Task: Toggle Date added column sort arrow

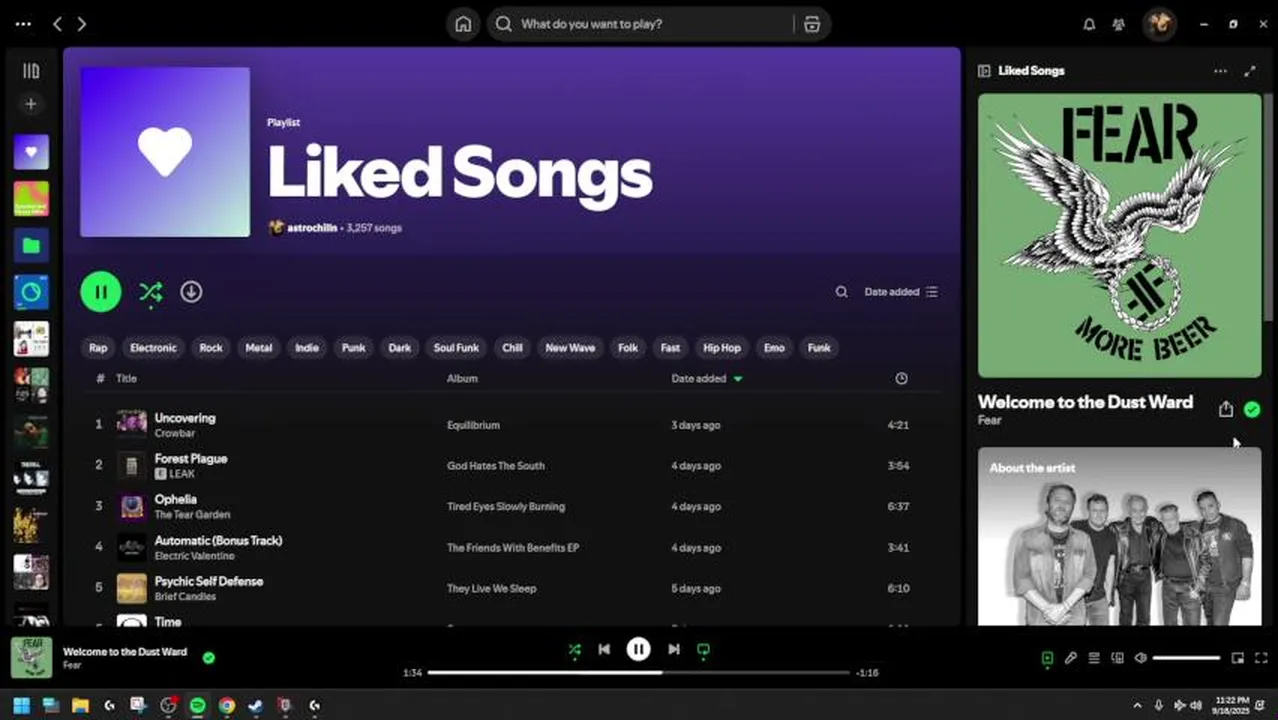Action: tap(738, 379)
